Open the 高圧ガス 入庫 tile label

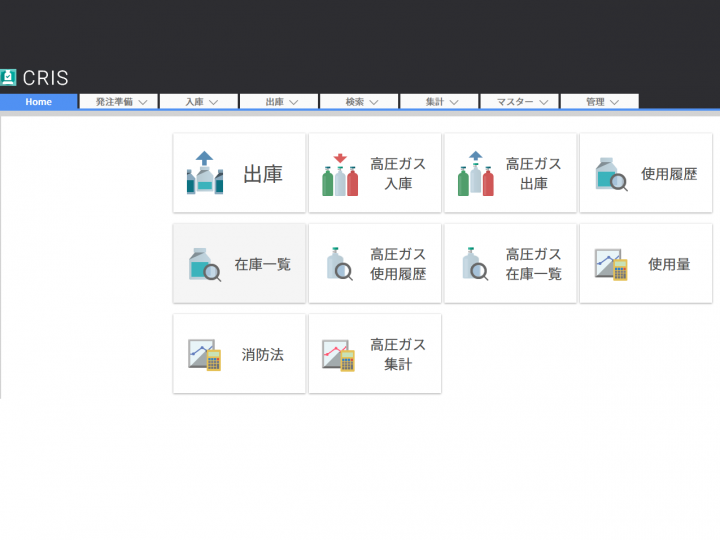(398, 174)
